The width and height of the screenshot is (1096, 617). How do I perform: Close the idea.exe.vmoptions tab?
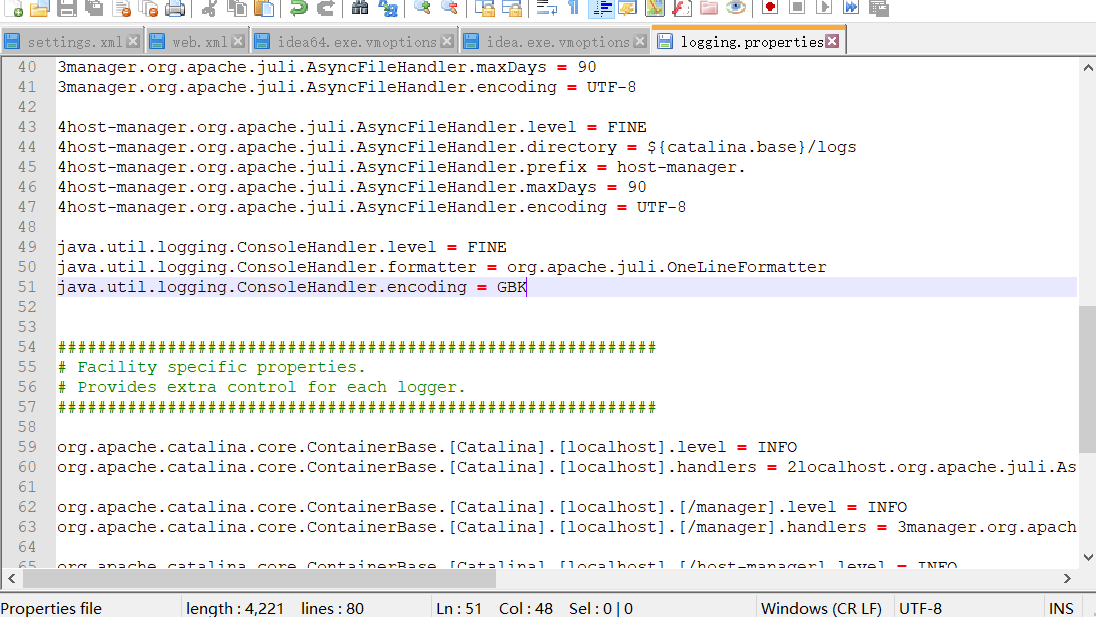point(640,41)
